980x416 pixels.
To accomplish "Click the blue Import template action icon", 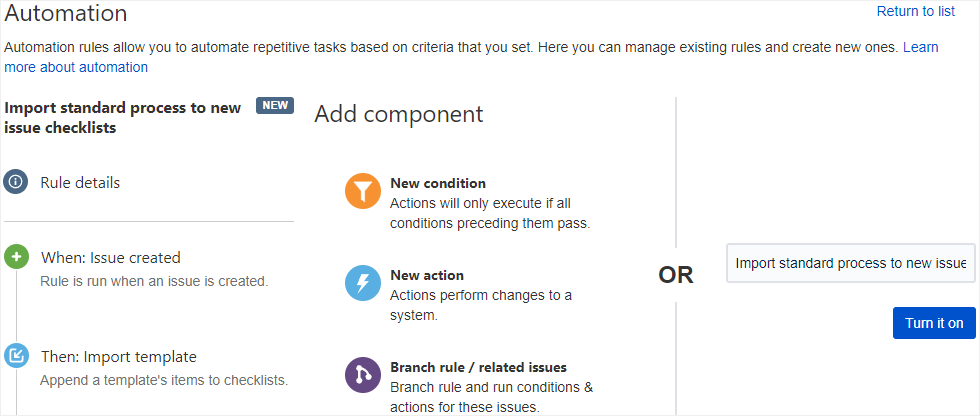I will coord(16,356).
